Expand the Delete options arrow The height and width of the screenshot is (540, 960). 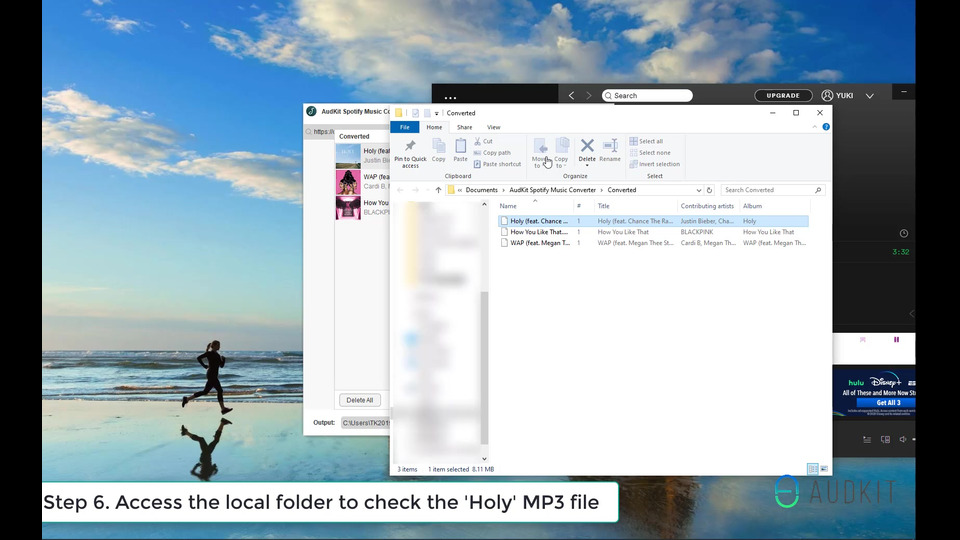click(x=587, y=165)
